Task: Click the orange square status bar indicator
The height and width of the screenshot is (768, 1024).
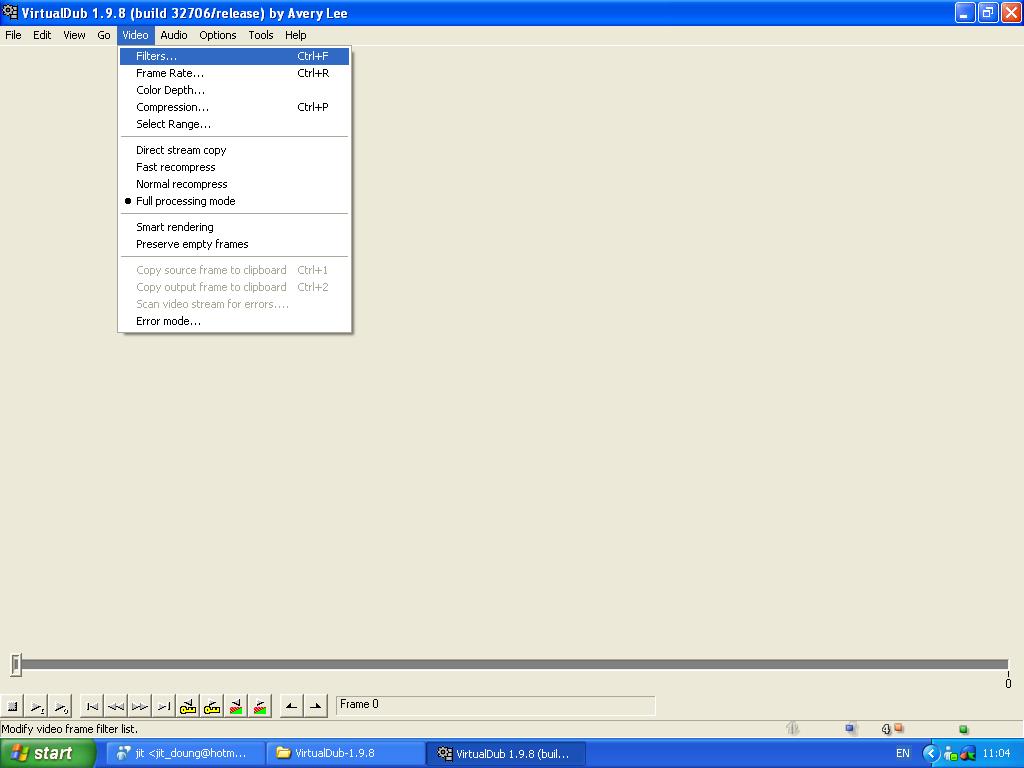Action: pos(899,728)
